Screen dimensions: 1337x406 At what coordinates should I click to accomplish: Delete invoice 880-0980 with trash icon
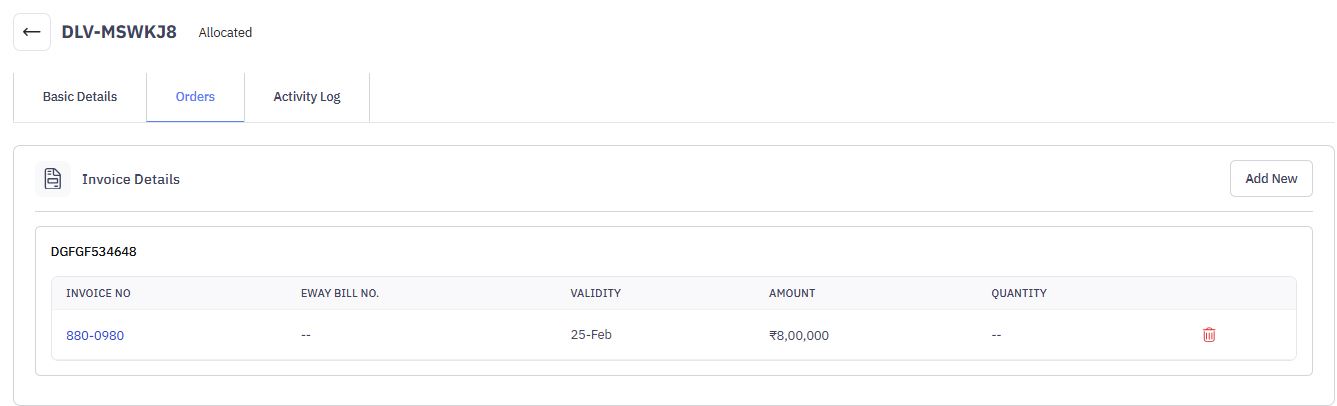[x=1208, y=335]
